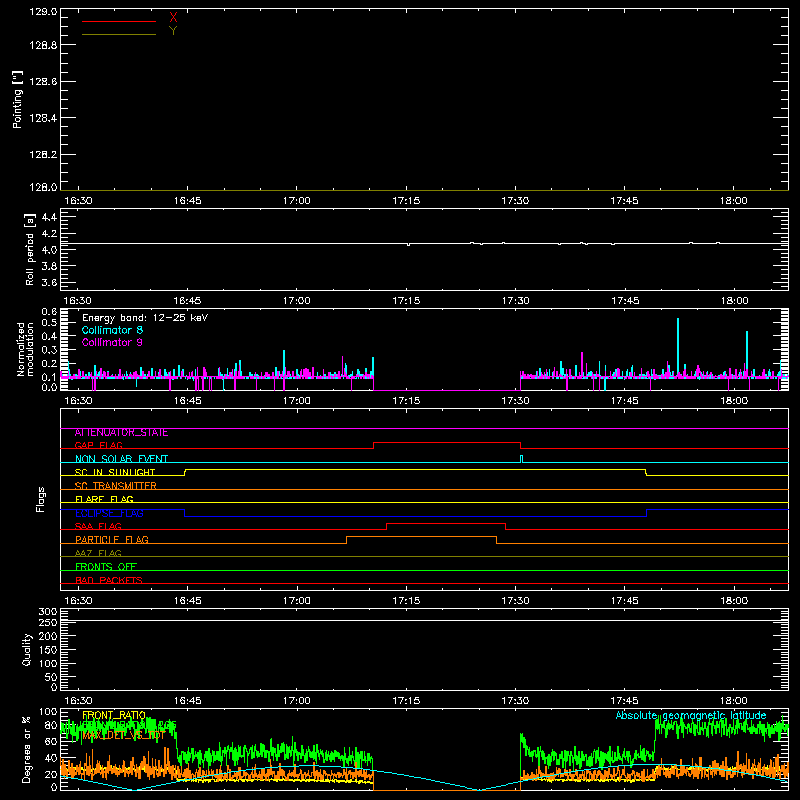Click the Quality axis title
Viewport: 800px width, 800px height.
[x=27, y=649]
